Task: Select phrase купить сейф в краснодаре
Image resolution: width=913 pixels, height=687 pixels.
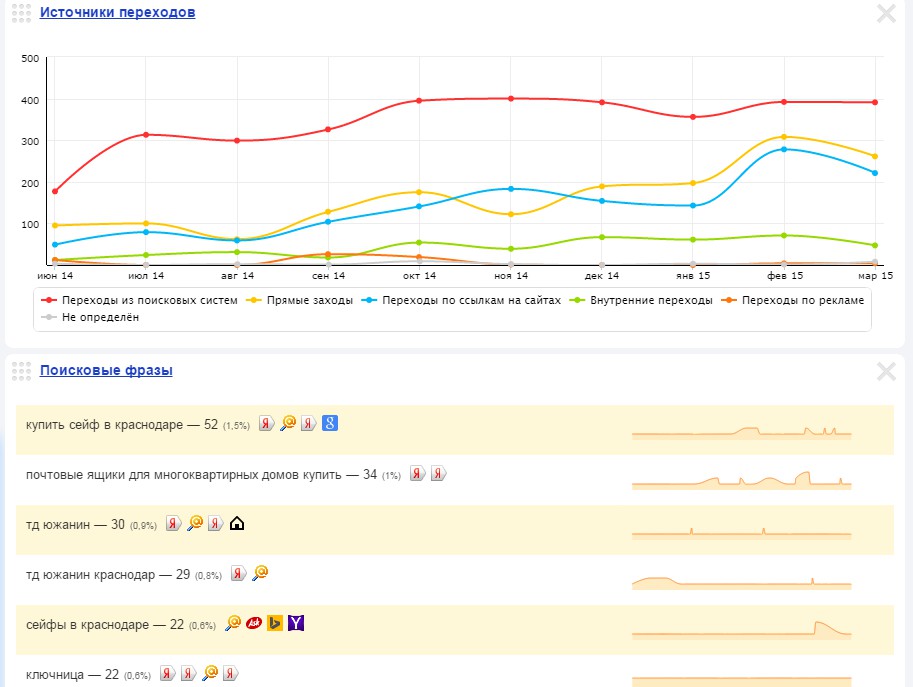Action: point(104,424)
